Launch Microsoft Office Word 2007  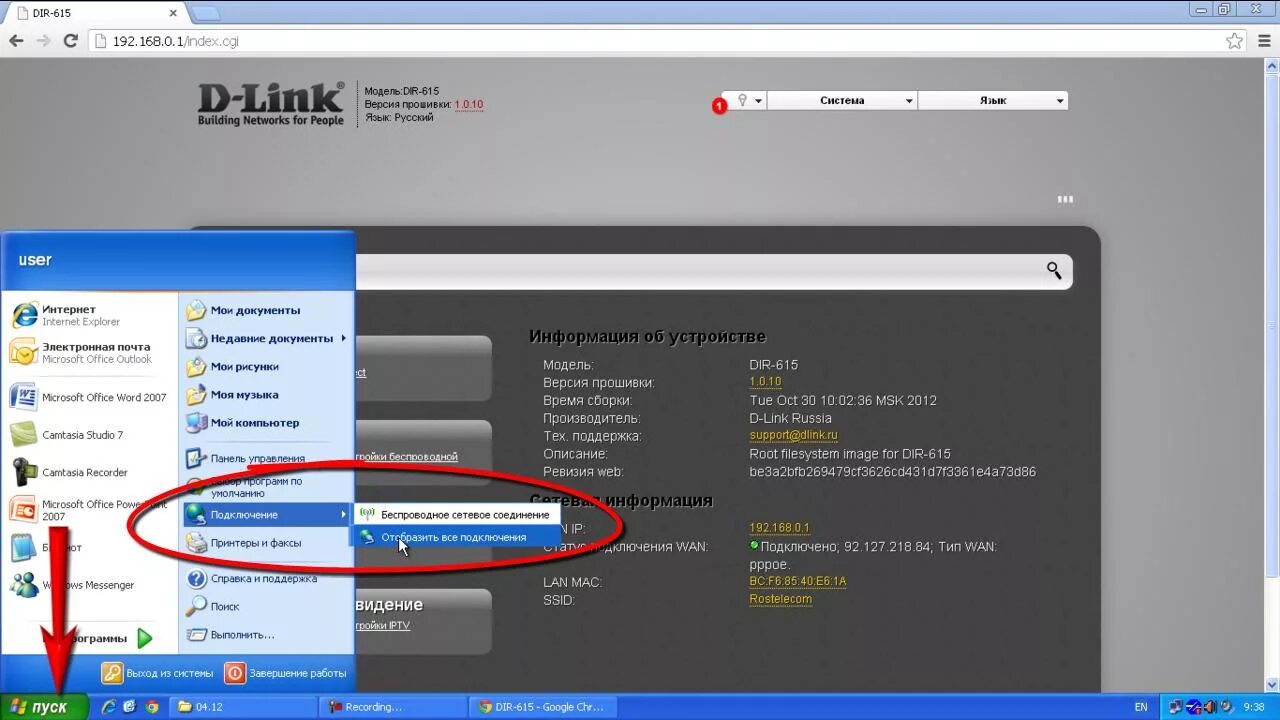point(90,397)
